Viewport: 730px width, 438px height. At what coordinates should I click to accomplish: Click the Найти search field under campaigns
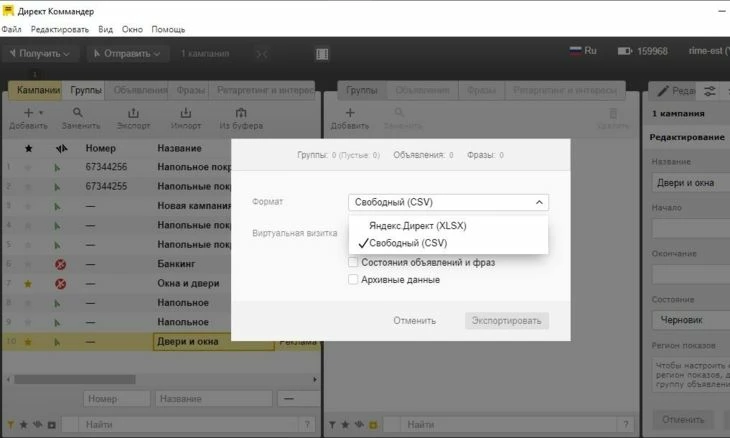tap(189, 425)
